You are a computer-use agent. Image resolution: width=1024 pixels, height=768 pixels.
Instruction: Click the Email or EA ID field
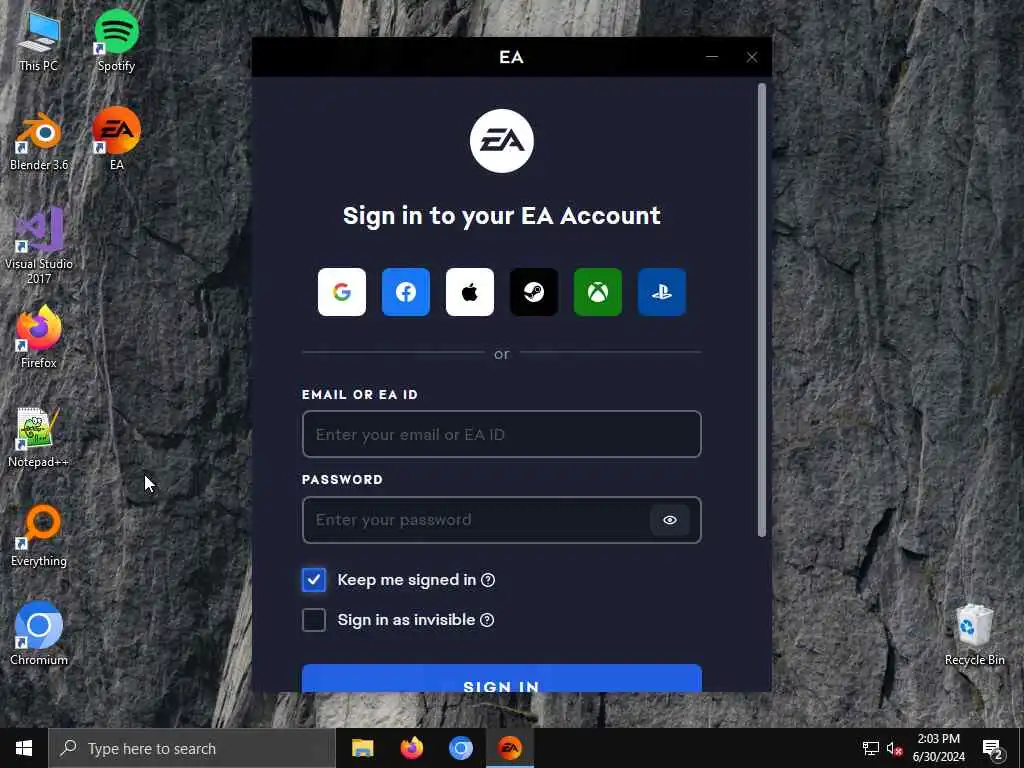[x=502, y=434]
